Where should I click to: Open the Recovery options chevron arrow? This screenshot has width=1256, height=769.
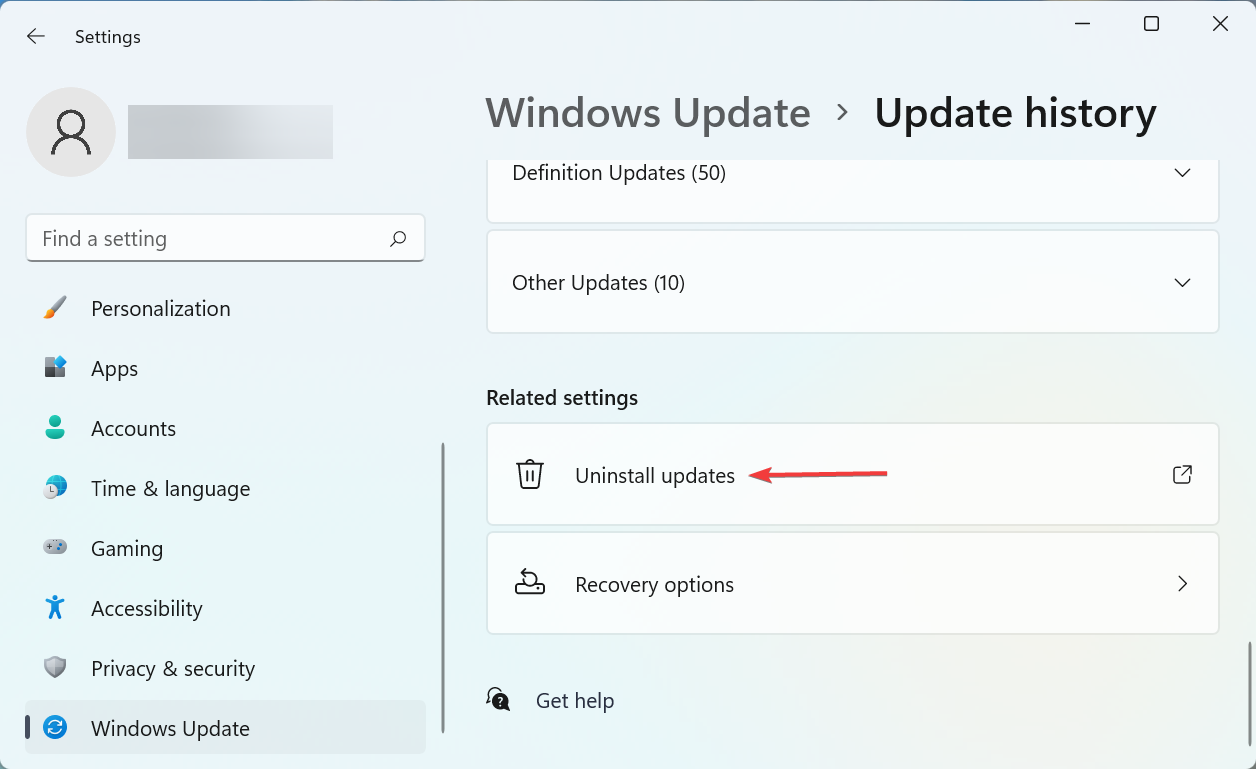(1182, 584)
